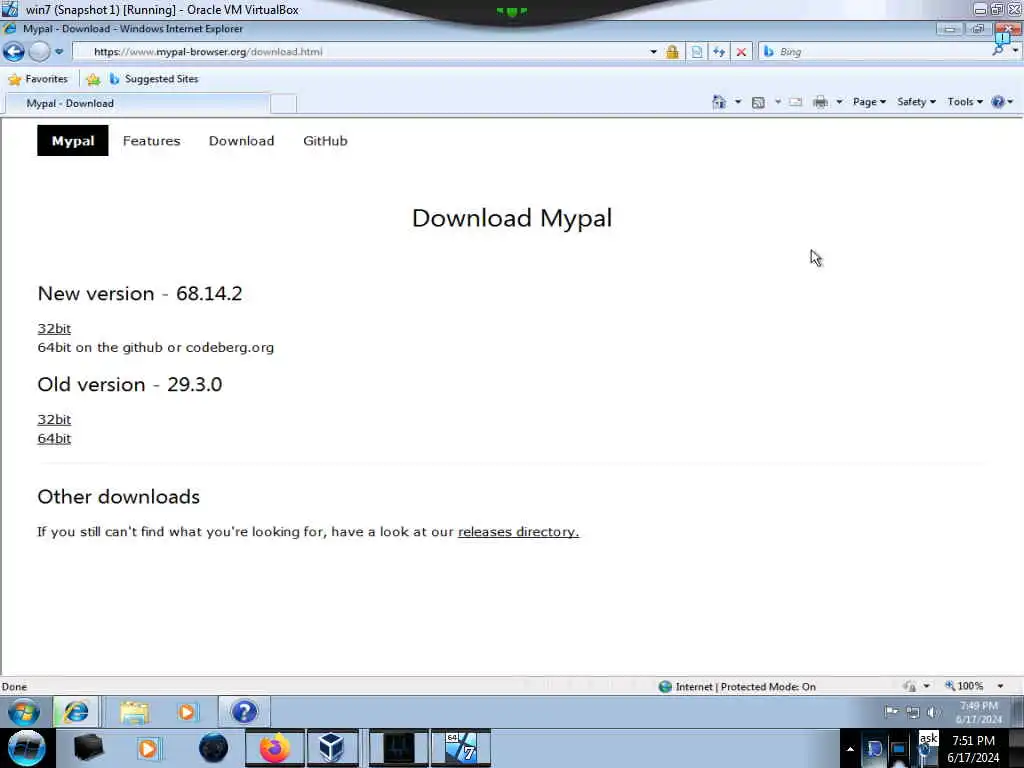
Task: Open the Page menu
Action: coord(869,102)
